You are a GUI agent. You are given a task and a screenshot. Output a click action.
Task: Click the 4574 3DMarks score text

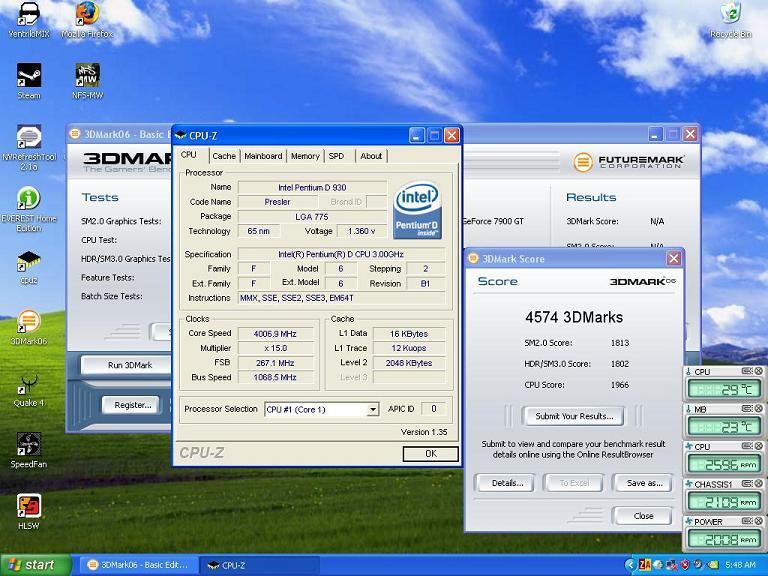pos(574,317)
